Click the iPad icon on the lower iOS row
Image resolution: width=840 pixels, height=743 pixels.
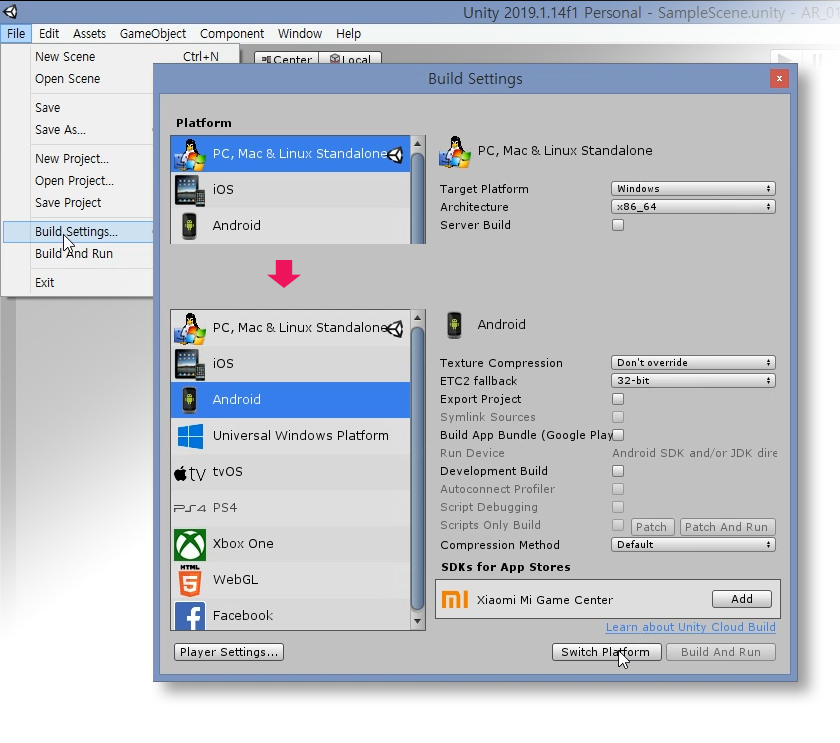[x=189, y=364]
